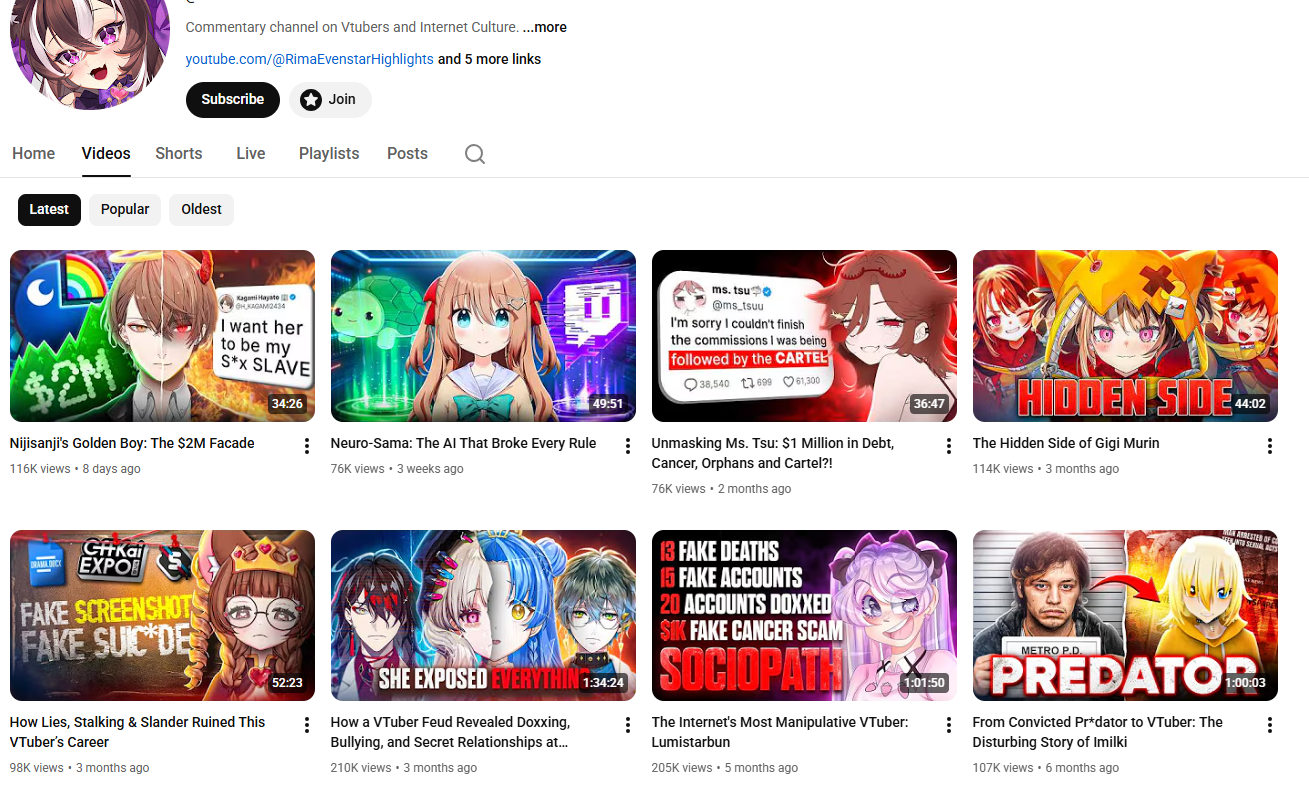Screen dimensions: 1309x796
Task: Click the 205K views • 5 months ago text
Action: tap(725, 768)
